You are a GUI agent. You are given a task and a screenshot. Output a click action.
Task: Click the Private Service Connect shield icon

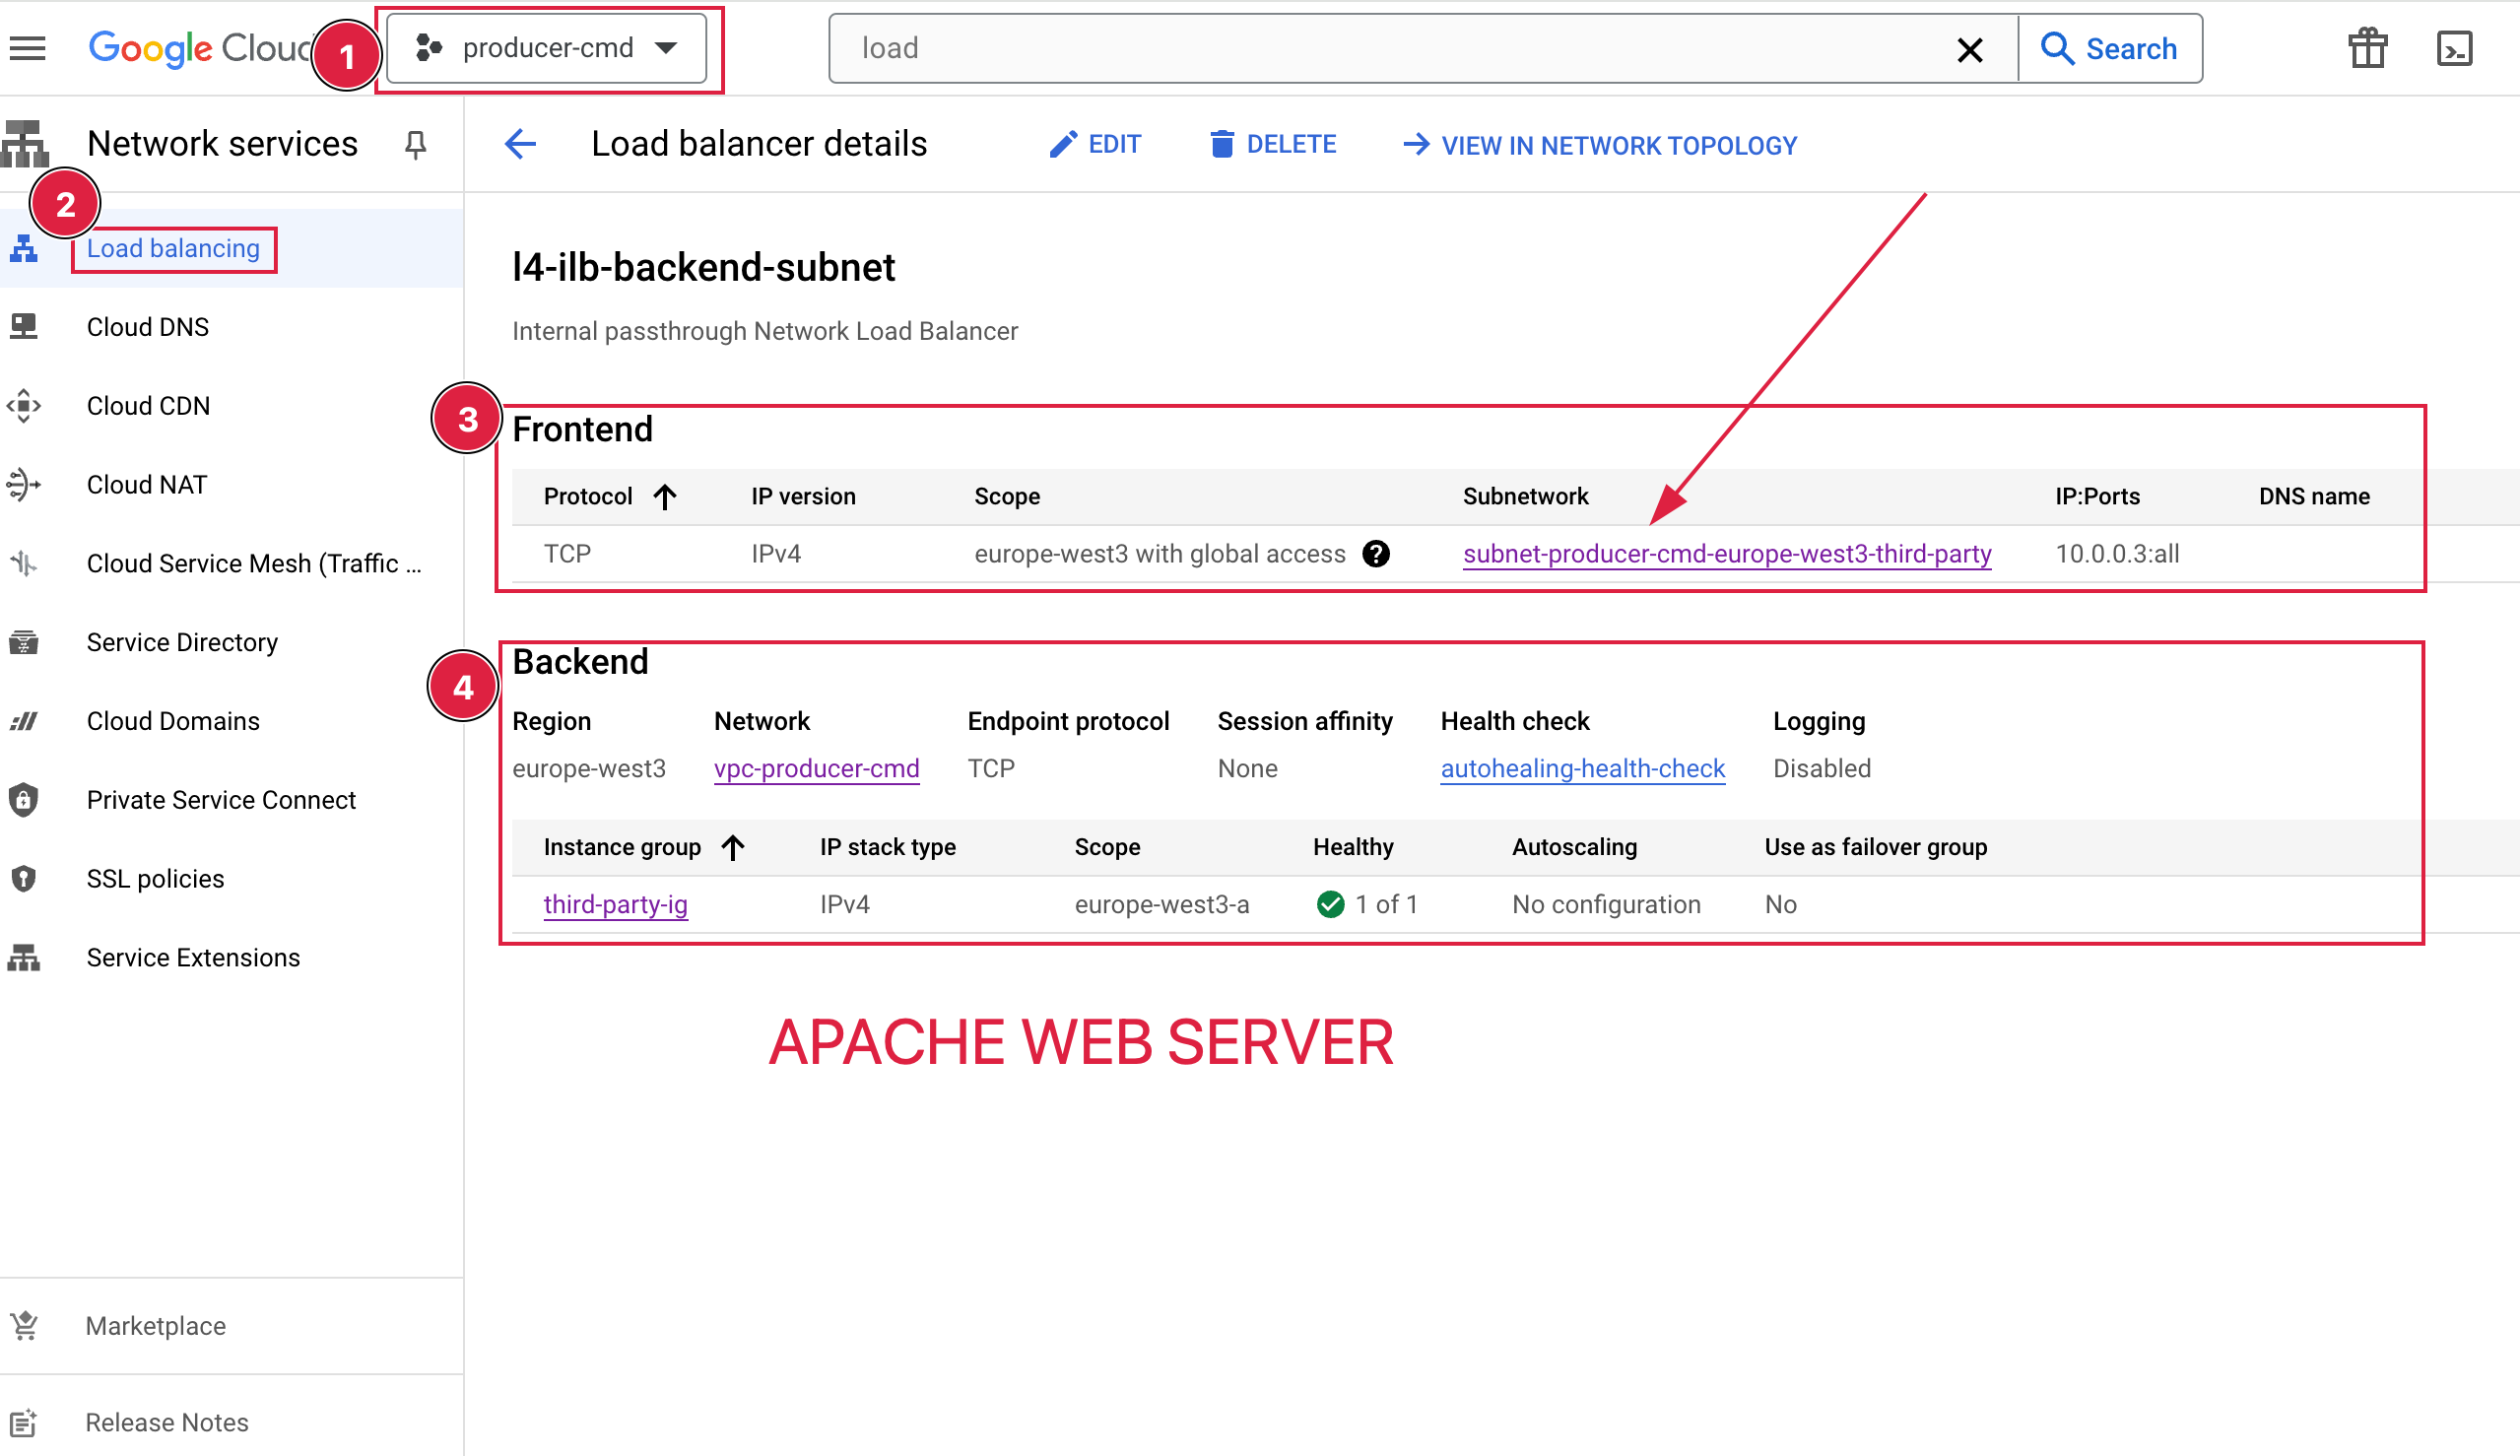[24, 800]
